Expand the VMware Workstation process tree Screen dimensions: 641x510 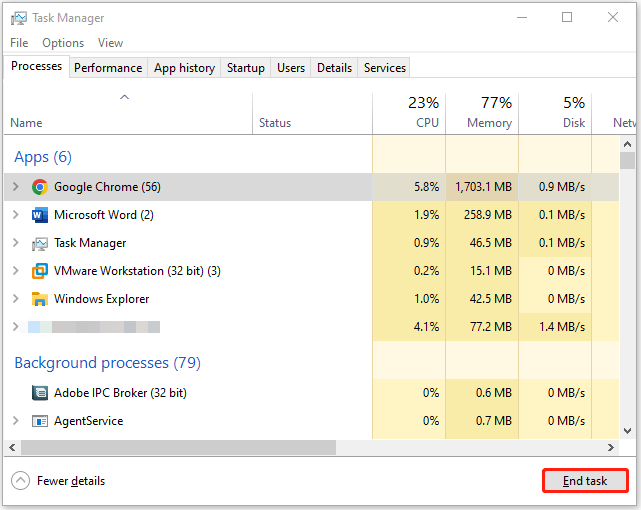tap(15, 271)
